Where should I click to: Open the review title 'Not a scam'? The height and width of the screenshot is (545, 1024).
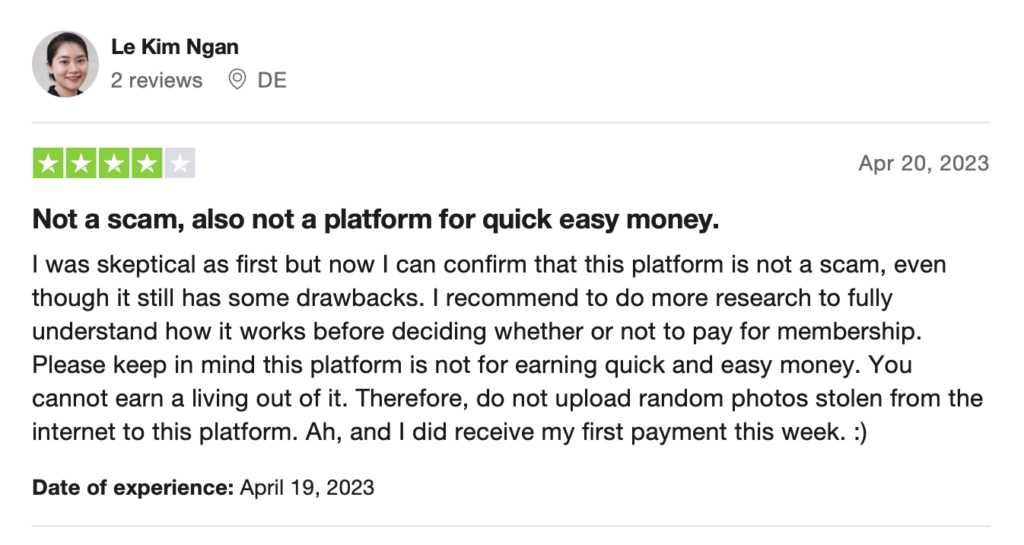[x=376, y=219]
